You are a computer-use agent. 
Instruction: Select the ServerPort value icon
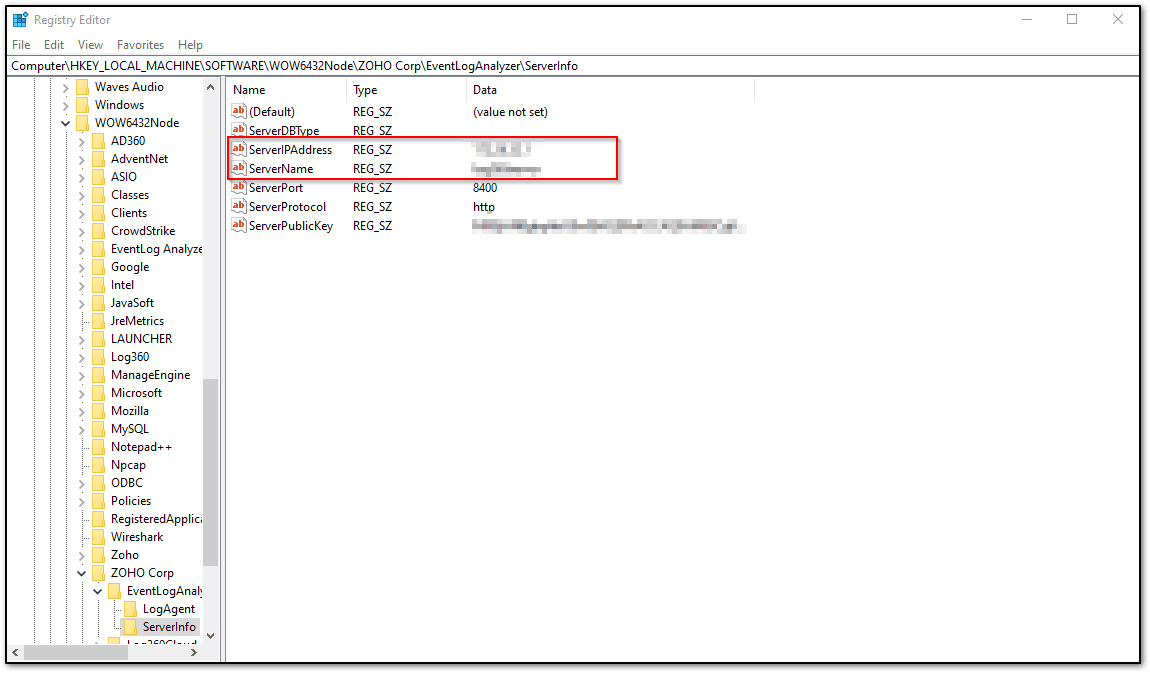point(238,187)
